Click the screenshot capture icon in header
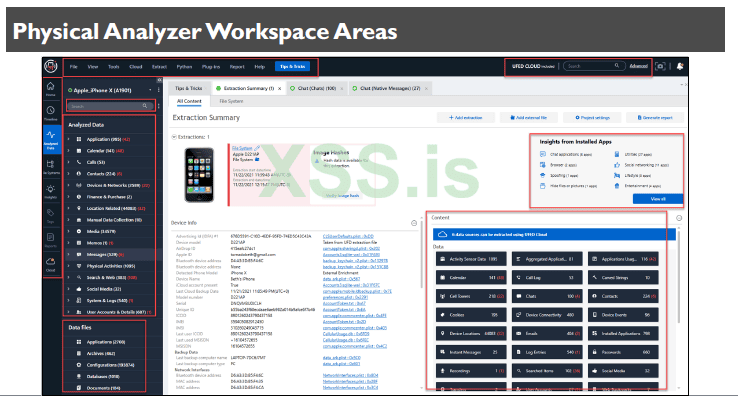 660,66
